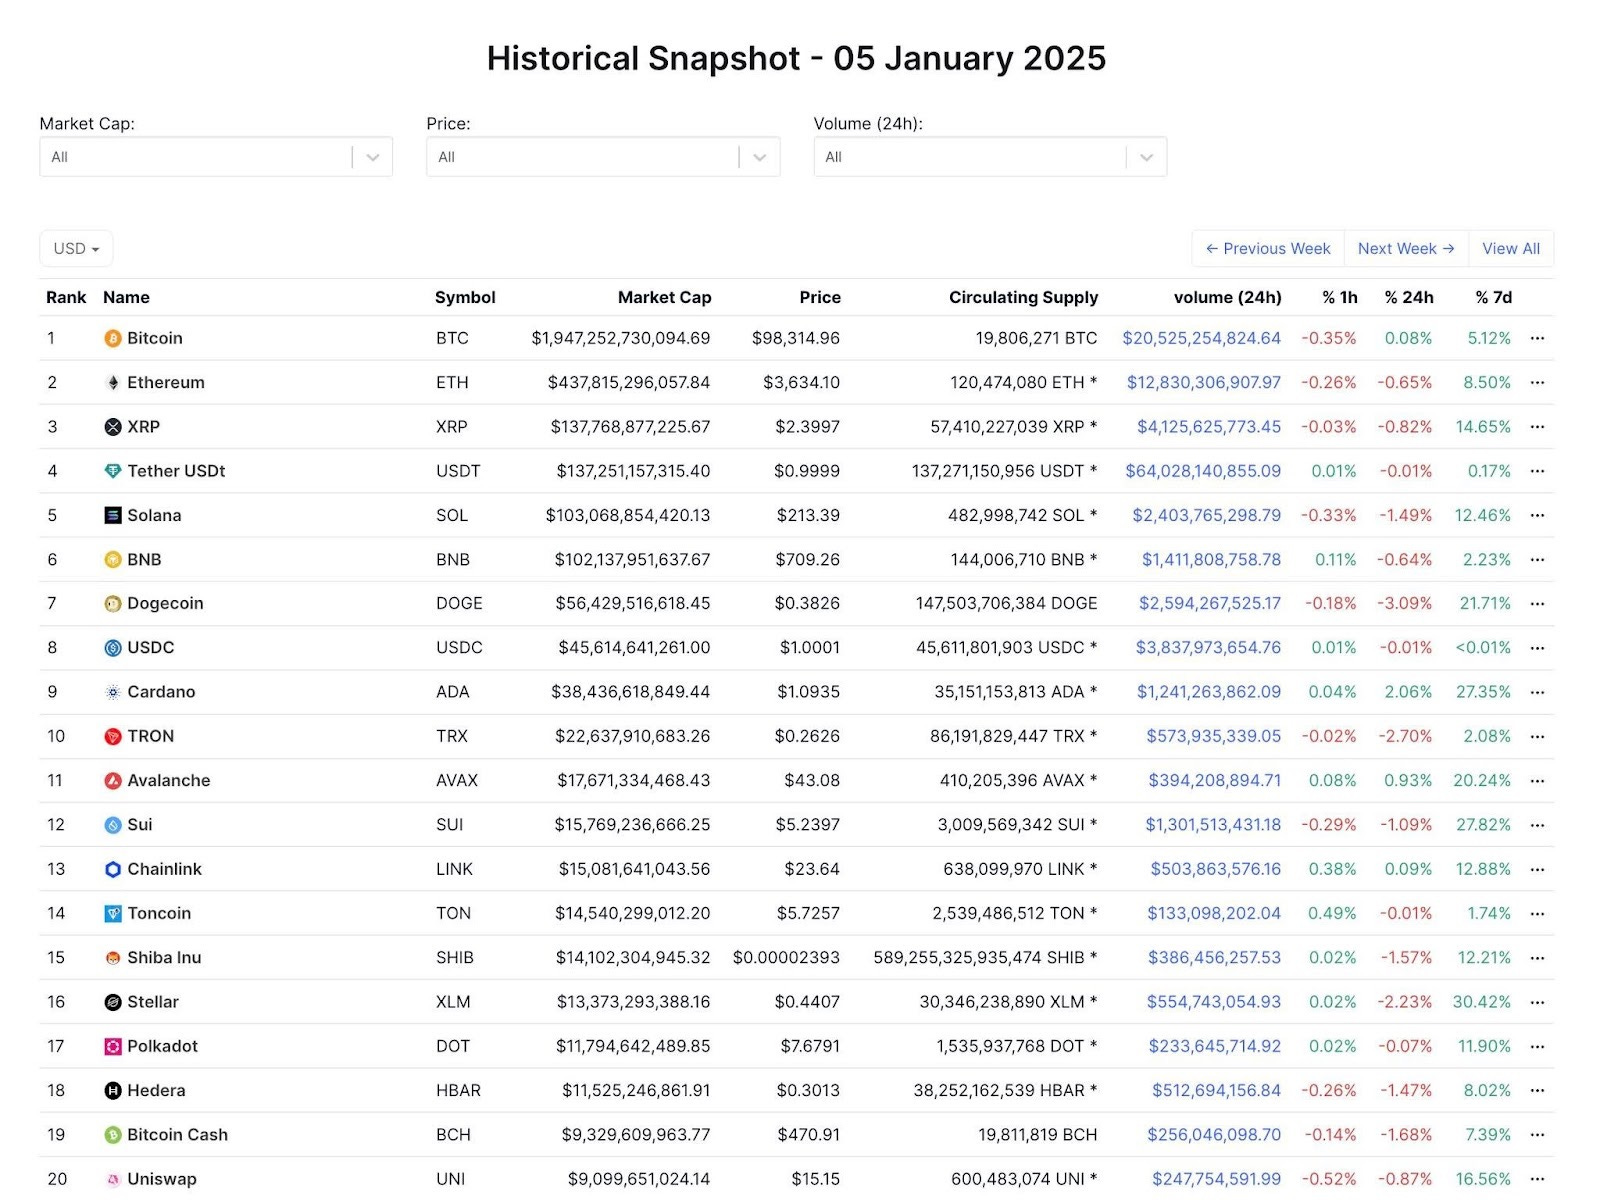Click the Sui logo icon

113,825
